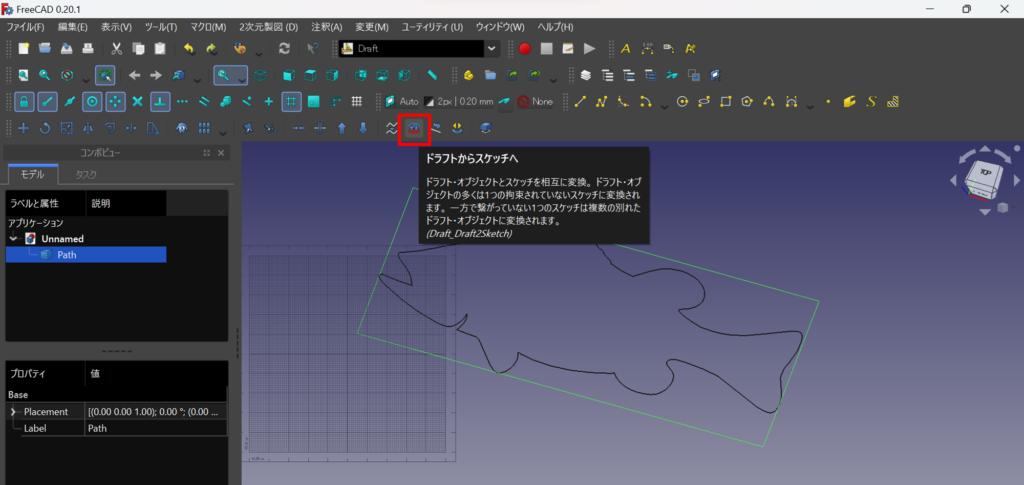Toggle the Draft grid visibility icon
This screenshot has height=485, width=1024.
356,102
